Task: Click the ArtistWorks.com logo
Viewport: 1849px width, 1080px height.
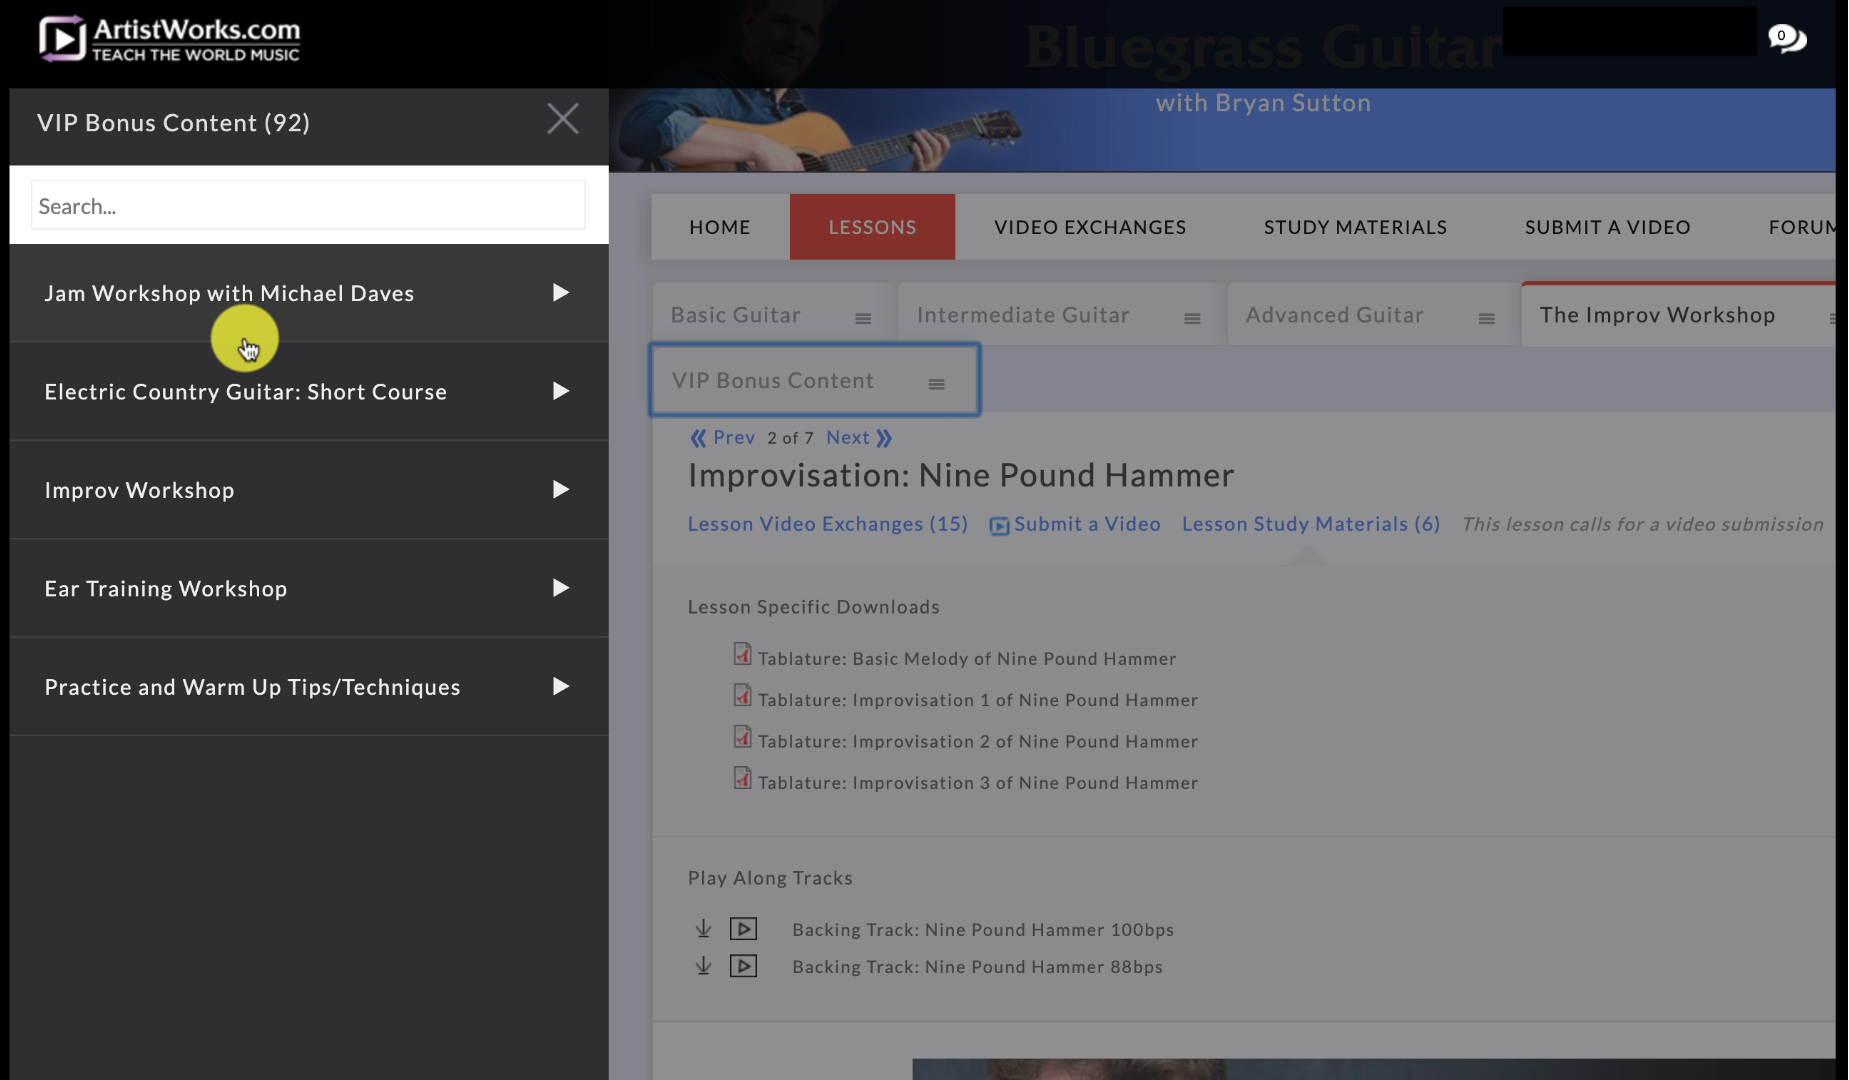Action: pos(169,39)
